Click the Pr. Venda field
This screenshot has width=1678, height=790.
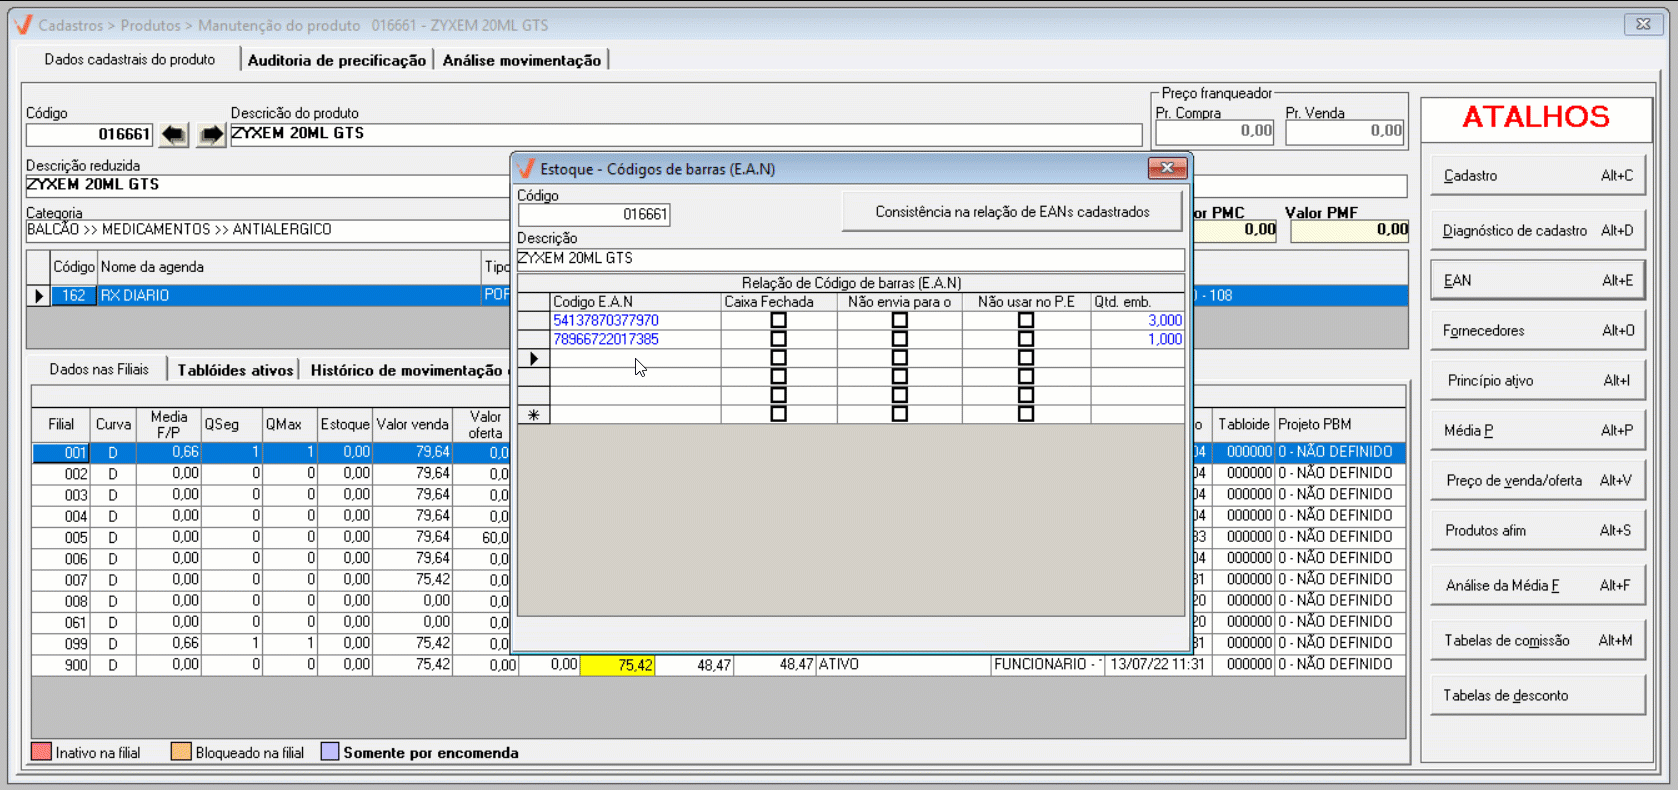[1345, 131]
